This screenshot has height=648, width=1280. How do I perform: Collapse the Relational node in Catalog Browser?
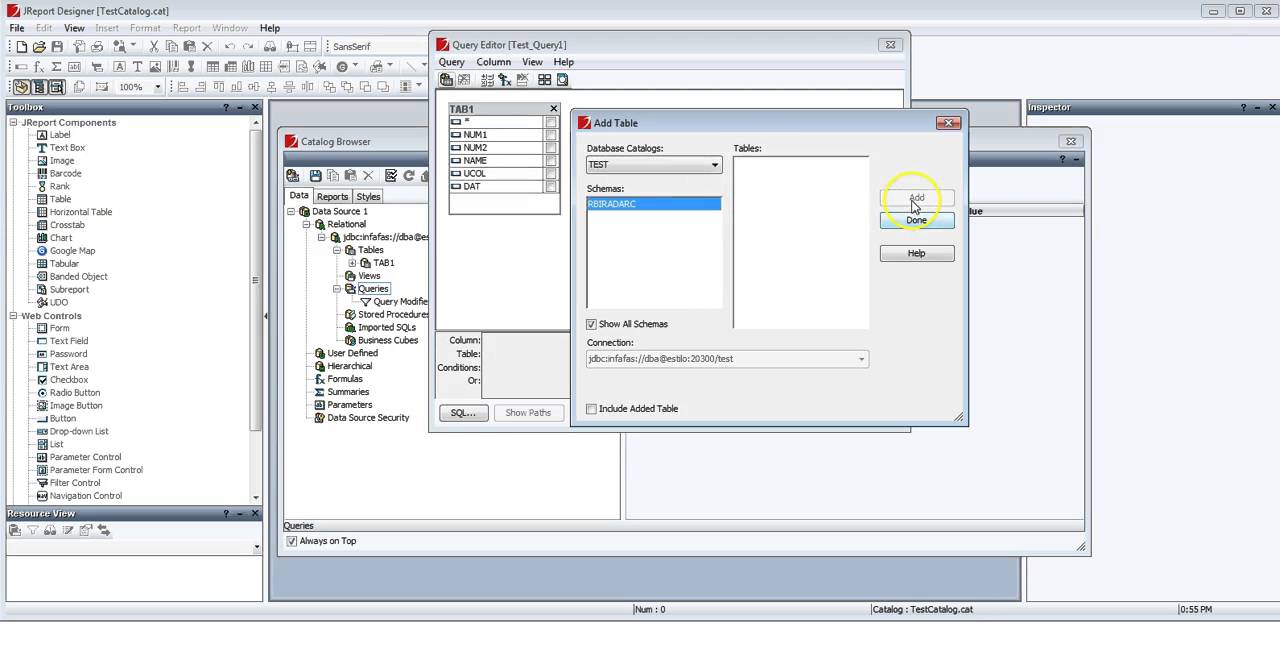coord(308,225)
